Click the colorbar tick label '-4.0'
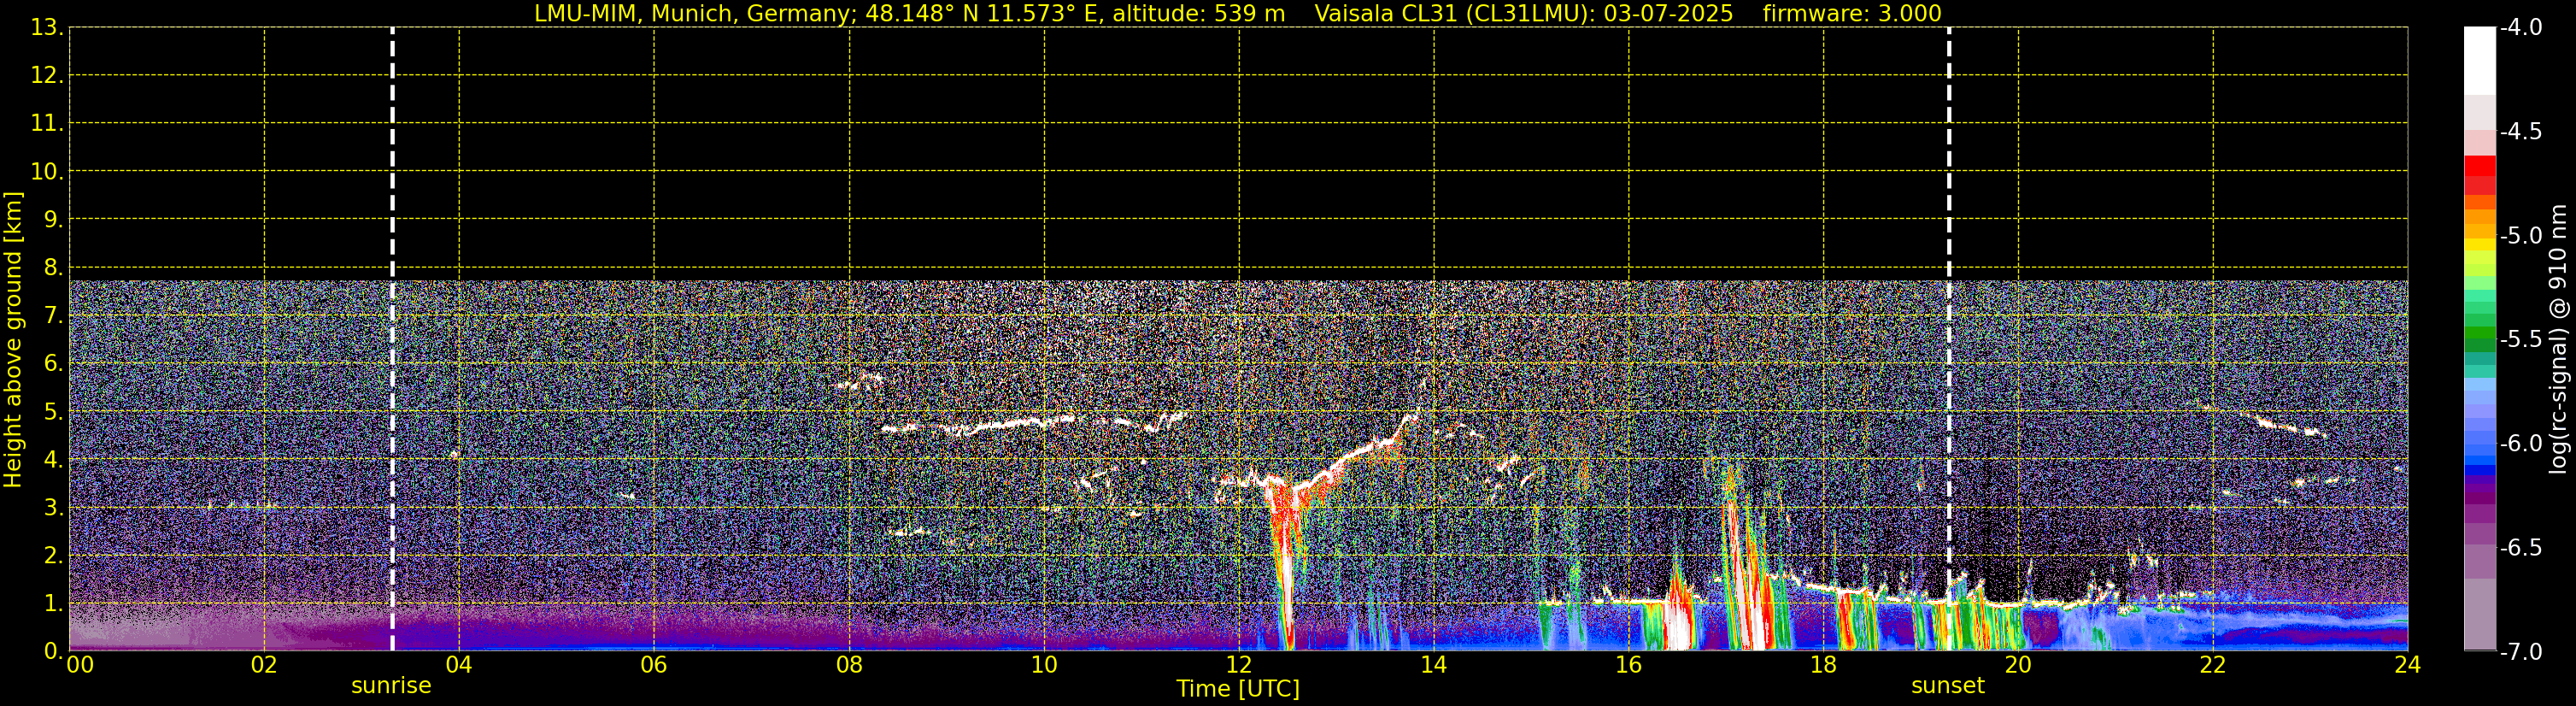 coord(2520,28)
